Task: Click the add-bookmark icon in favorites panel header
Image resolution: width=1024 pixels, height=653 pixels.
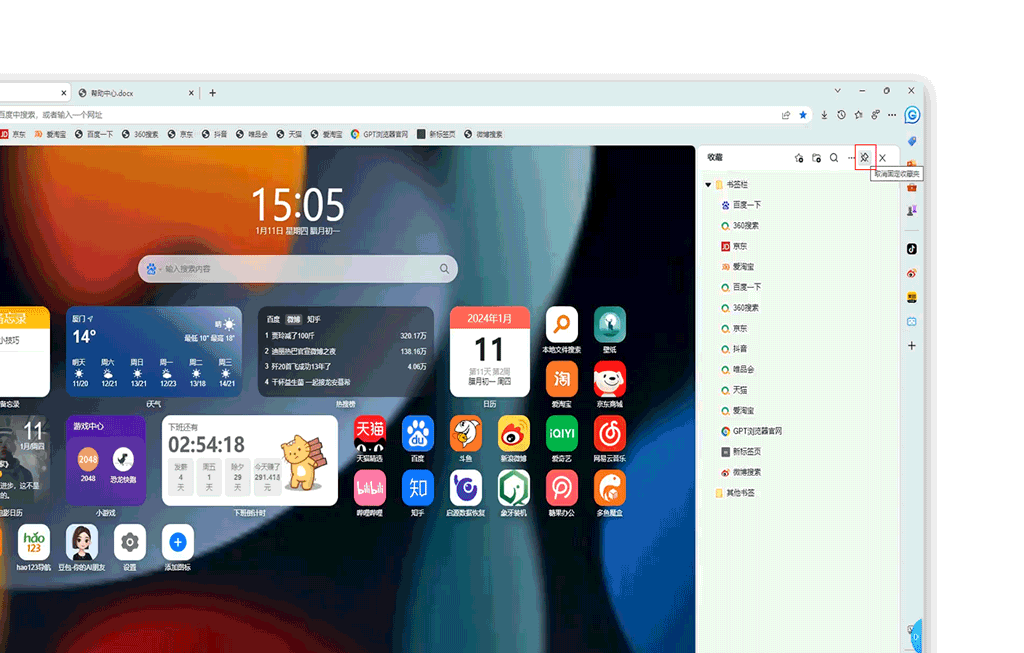Action: click(x=799, y=157)
